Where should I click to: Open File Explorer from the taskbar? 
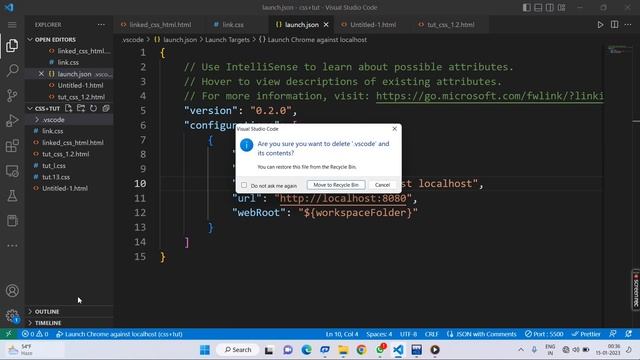(343, 350)
